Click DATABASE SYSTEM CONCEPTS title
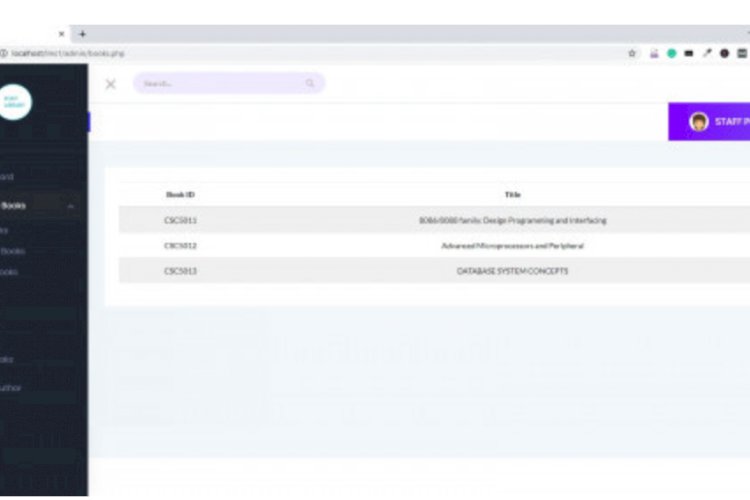750x500 pixels. tap(512, 271)
